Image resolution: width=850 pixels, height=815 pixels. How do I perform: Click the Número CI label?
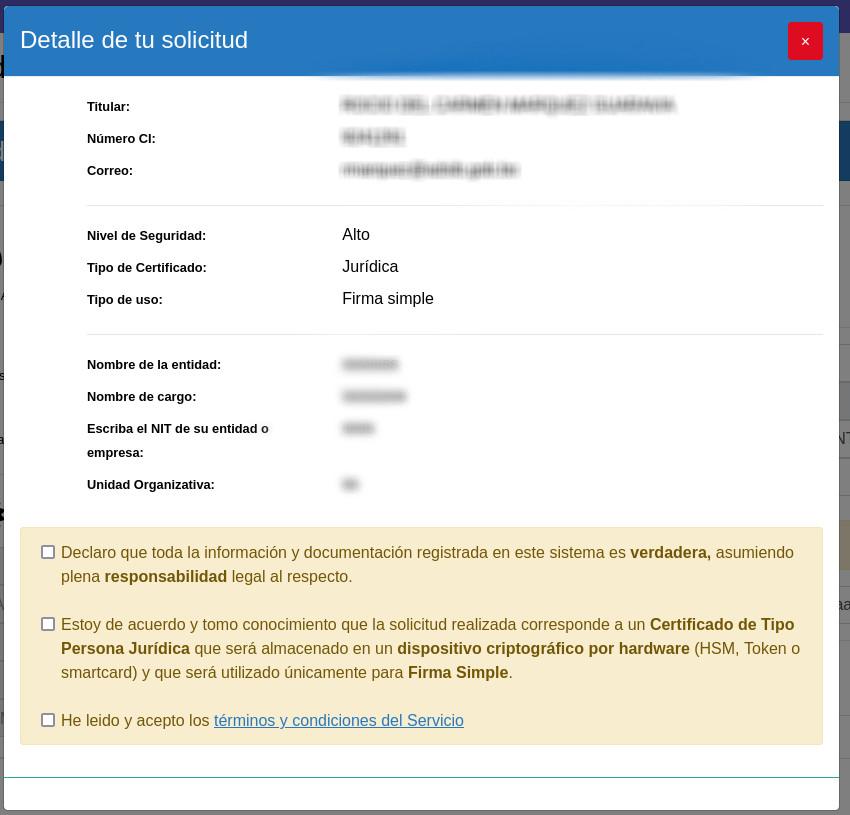(121, 139)
